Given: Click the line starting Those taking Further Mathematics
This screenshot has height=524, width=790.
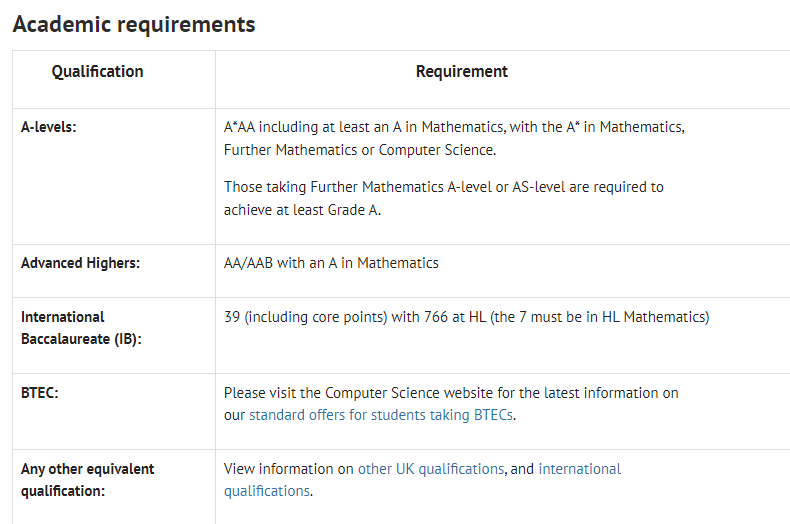Looking at the screenshot, I should [443, 187].
